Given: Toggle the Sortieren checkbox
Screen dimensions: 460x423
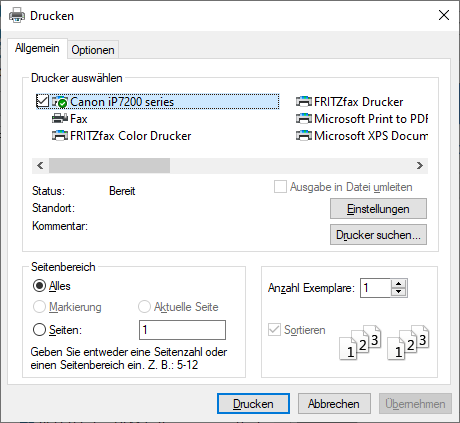Looking at the screenshot, I should click(x=274, y=330).
